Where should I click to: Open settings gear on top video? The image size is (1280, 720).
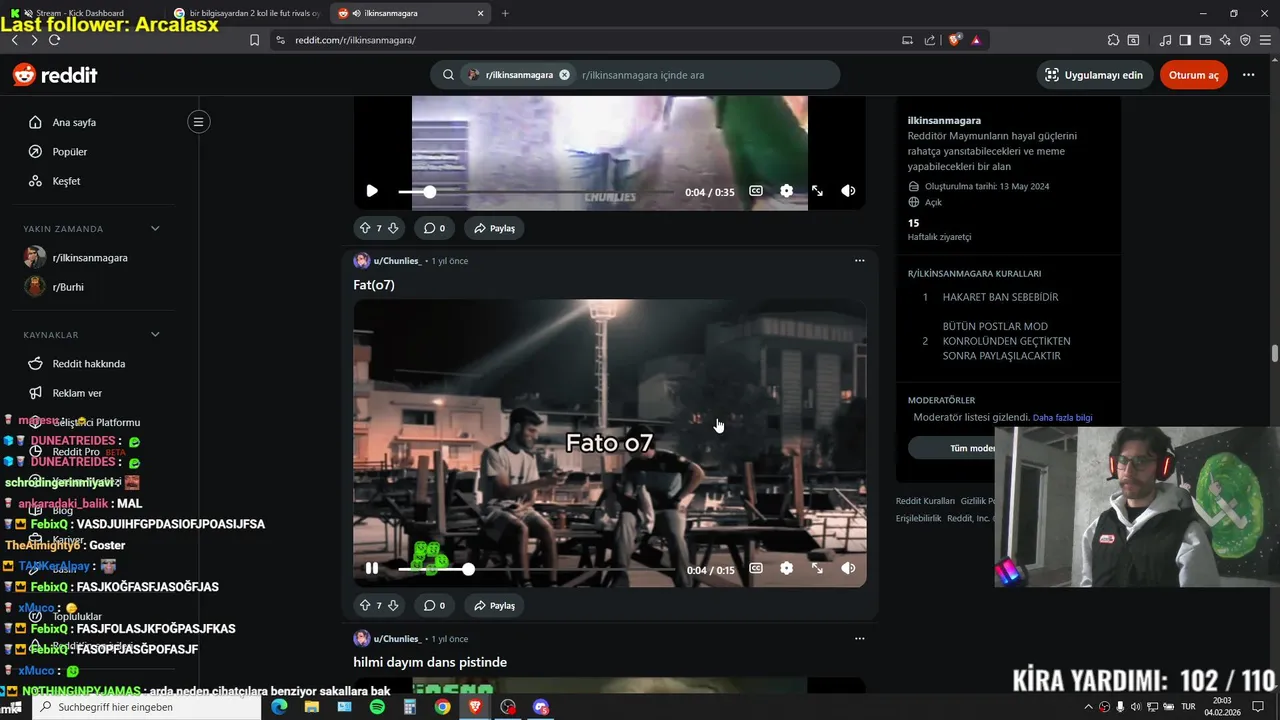[787, 191]
